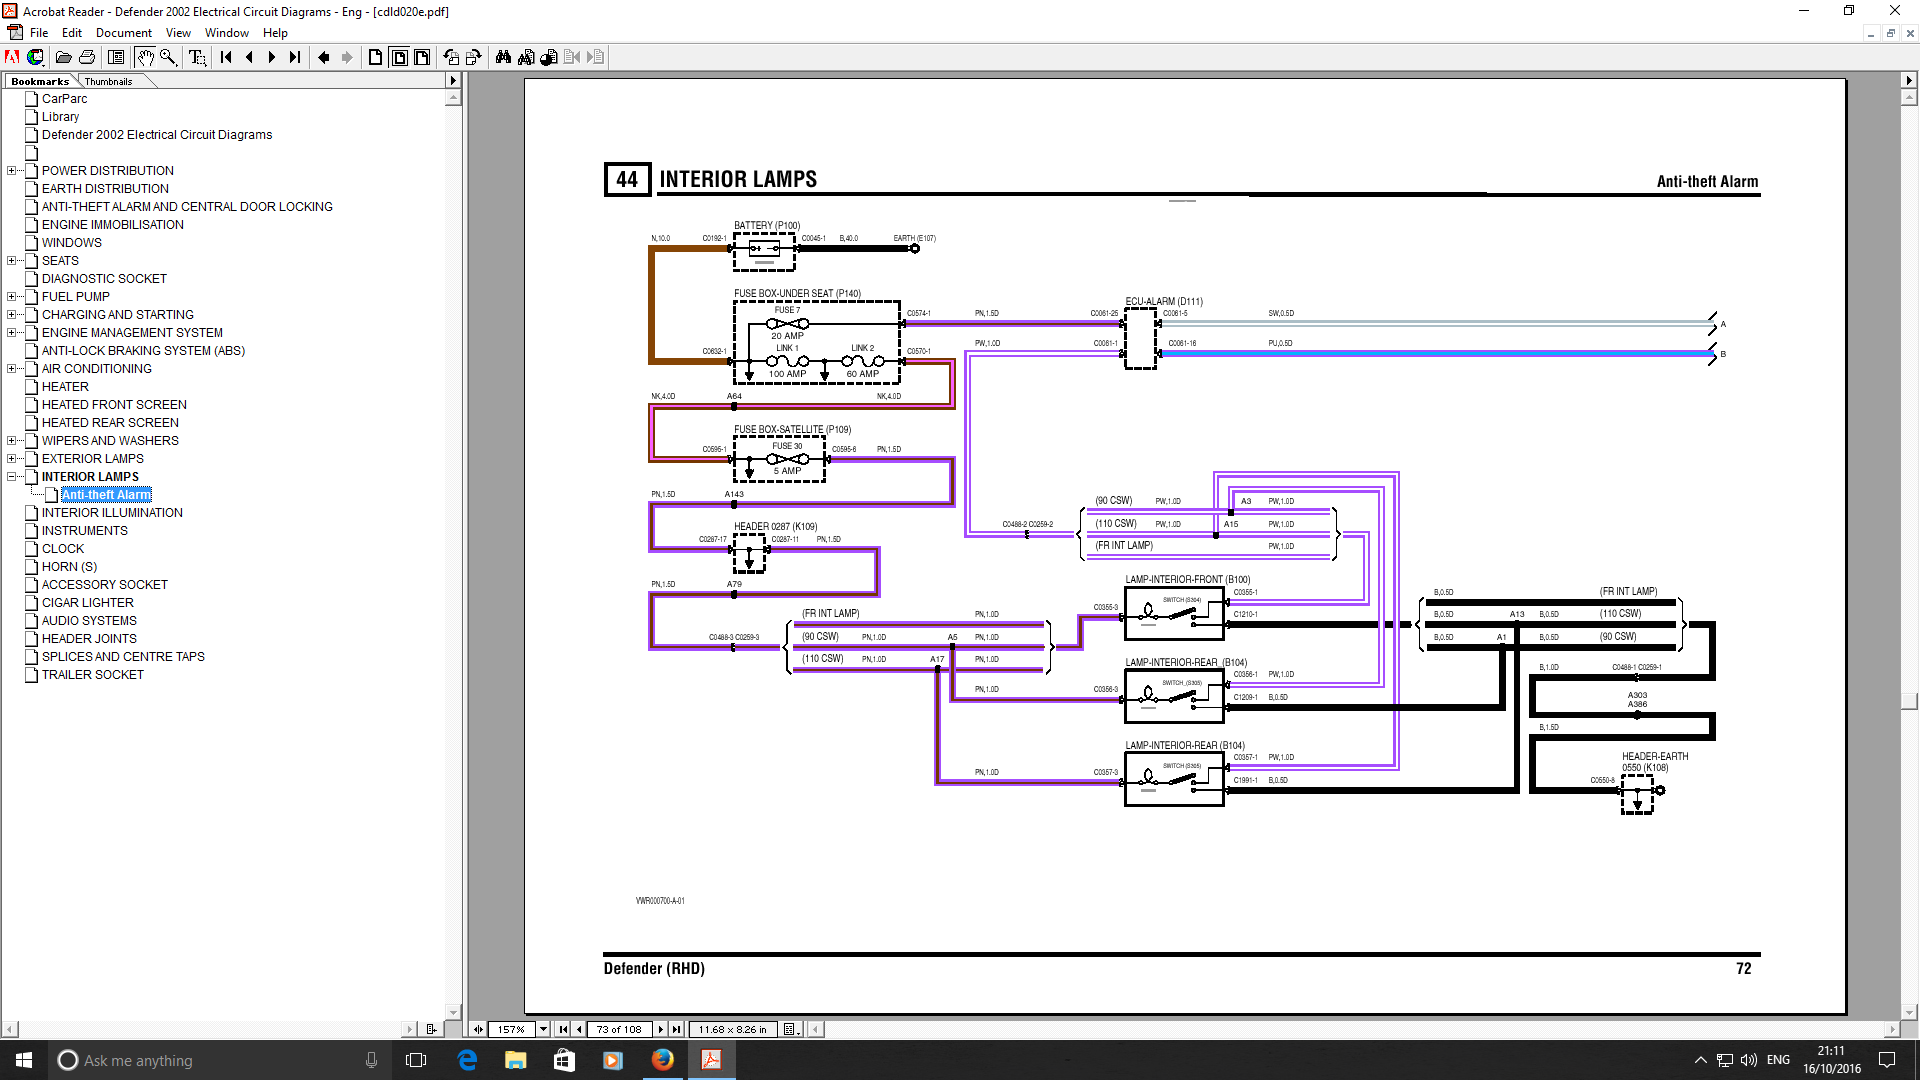Click the Open file folder icon
Viewport: 1920px width, 1080px height.
(63, 57)
